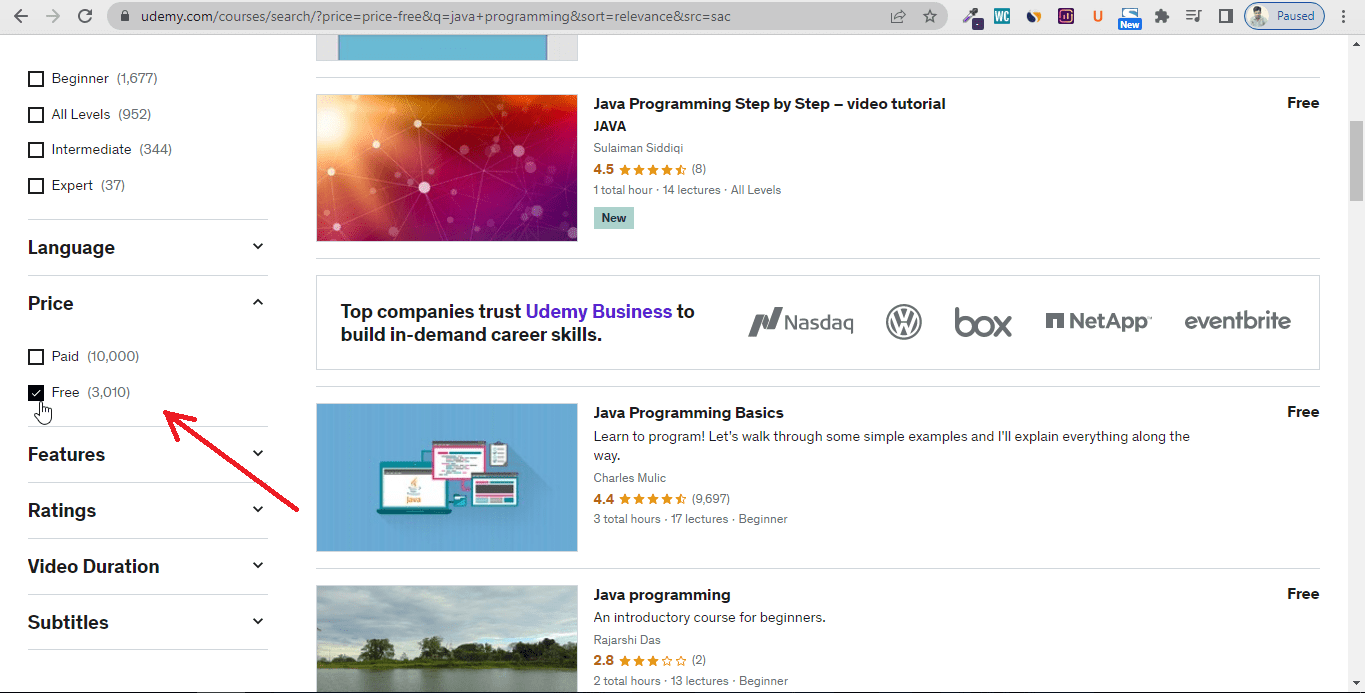
Task: Follow the Udemy Business link
Action: pyautogui.click(x=599, y=311)
